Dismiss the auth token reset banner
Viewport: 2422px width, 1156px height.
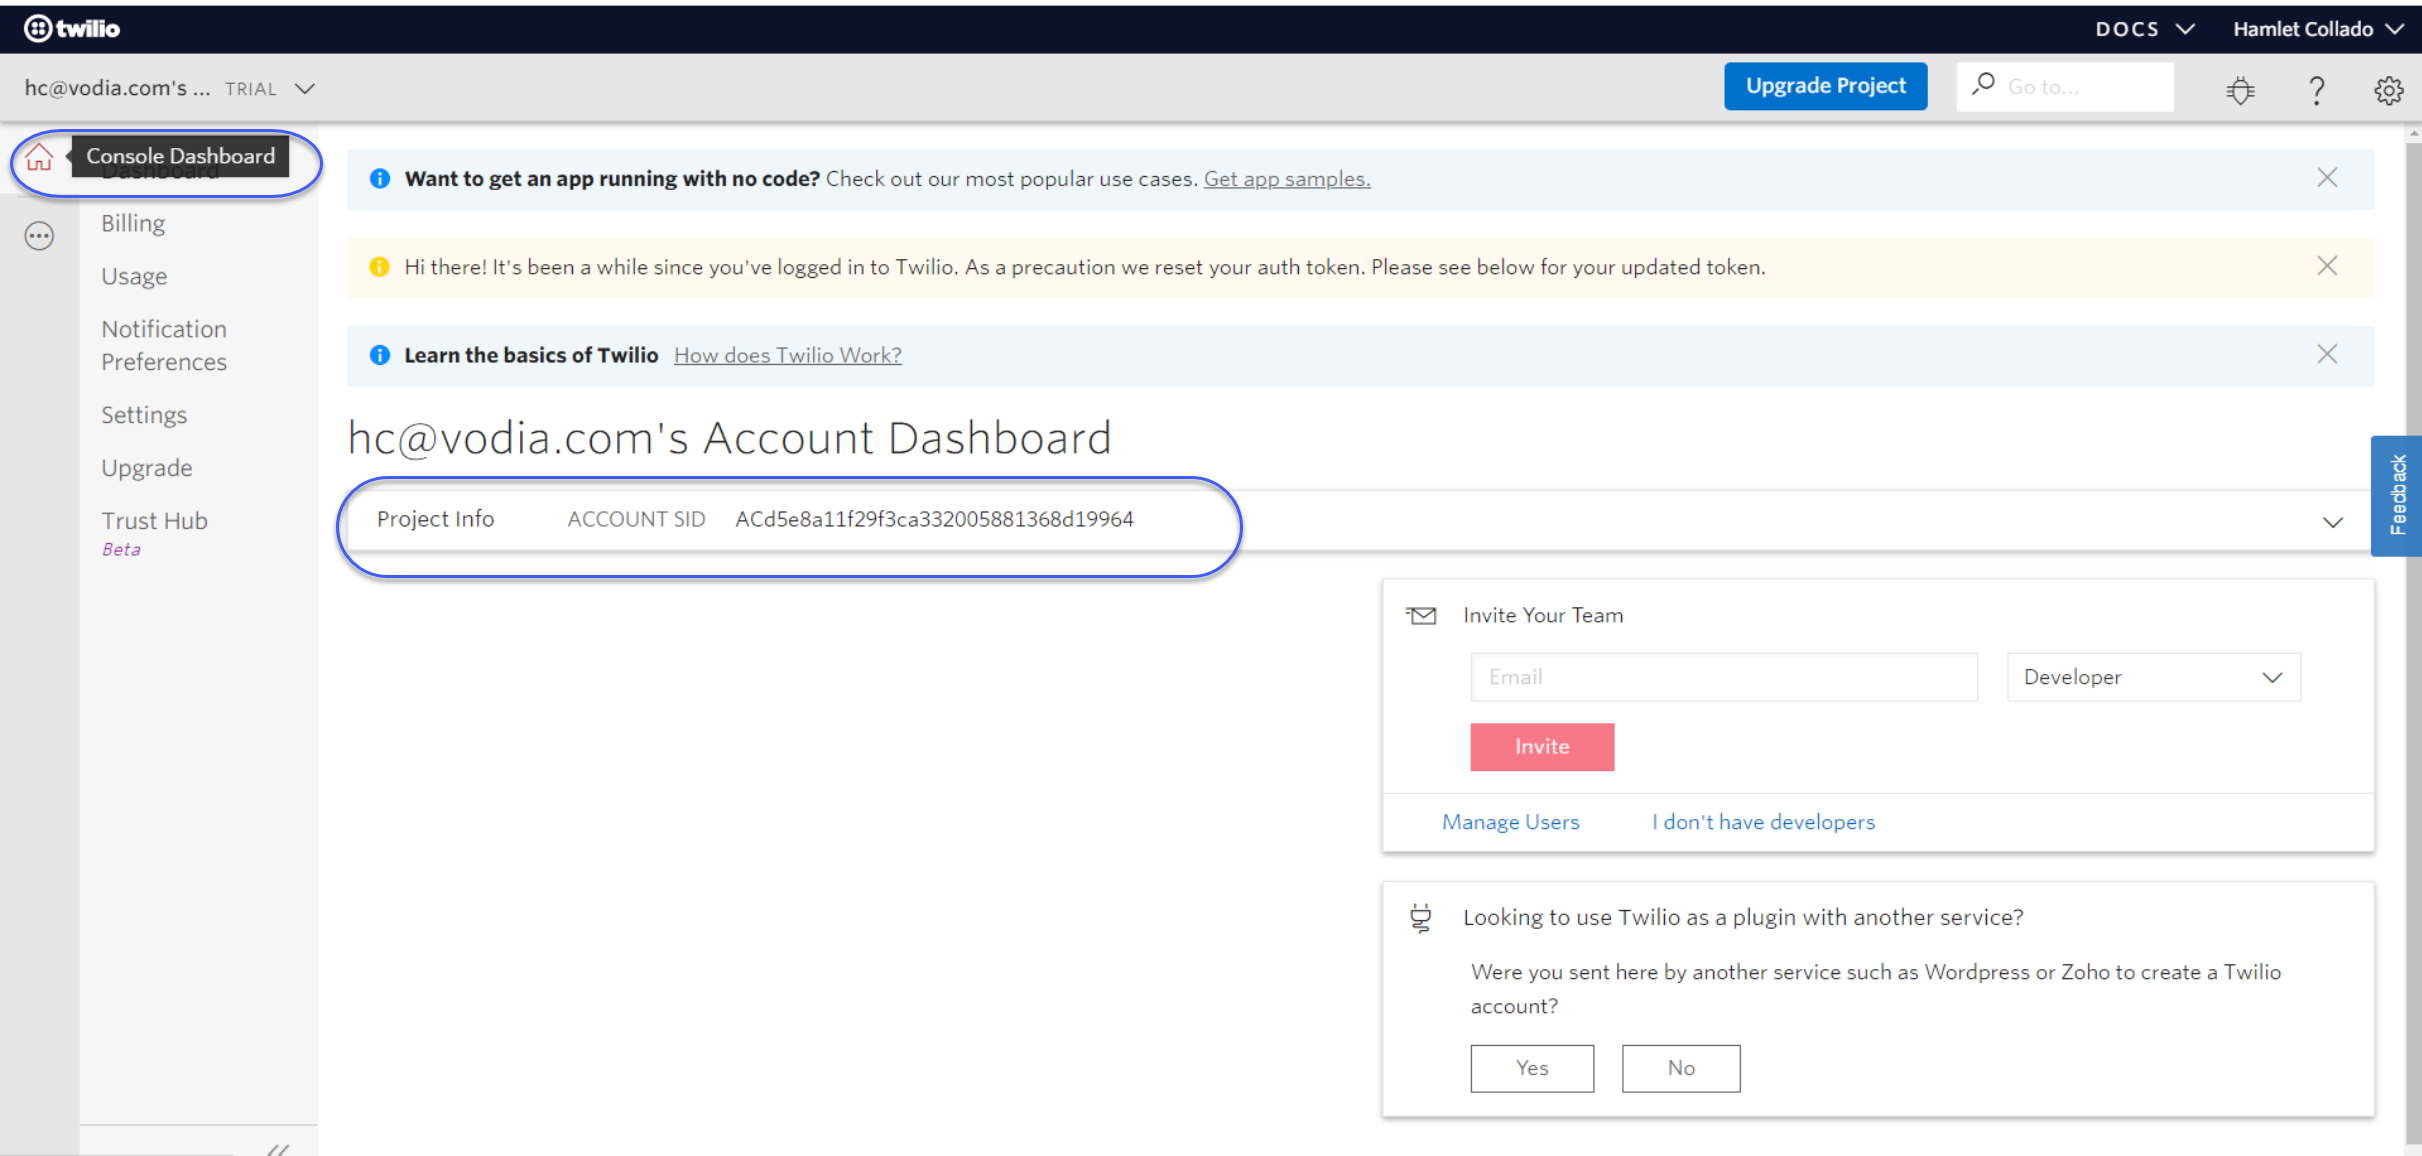point(2327,266)
